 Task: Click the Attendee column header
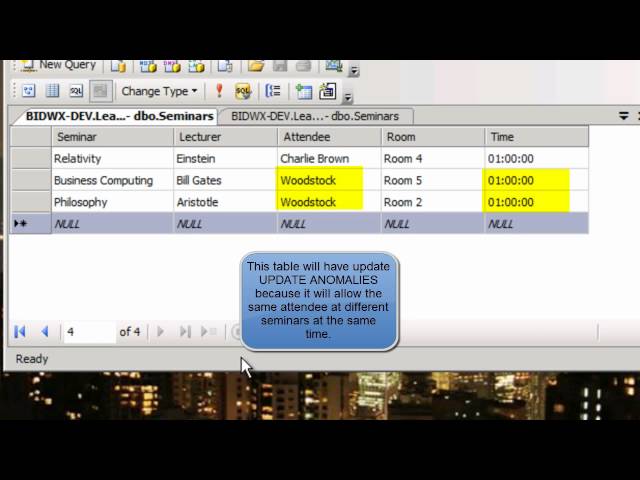329,137
